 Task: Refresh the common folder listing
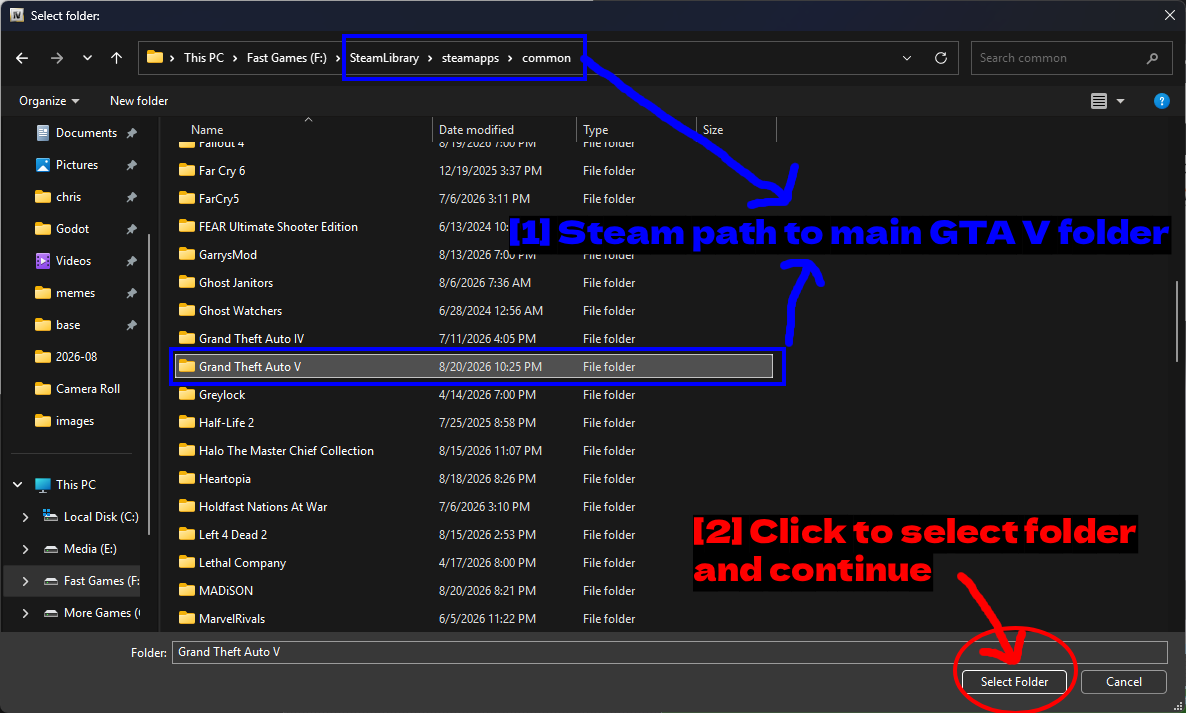[x=941, y=57]
